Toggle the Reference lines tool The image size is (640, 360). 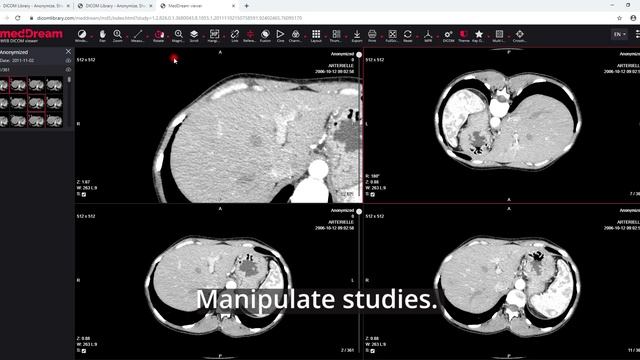[x=249, y=35]
